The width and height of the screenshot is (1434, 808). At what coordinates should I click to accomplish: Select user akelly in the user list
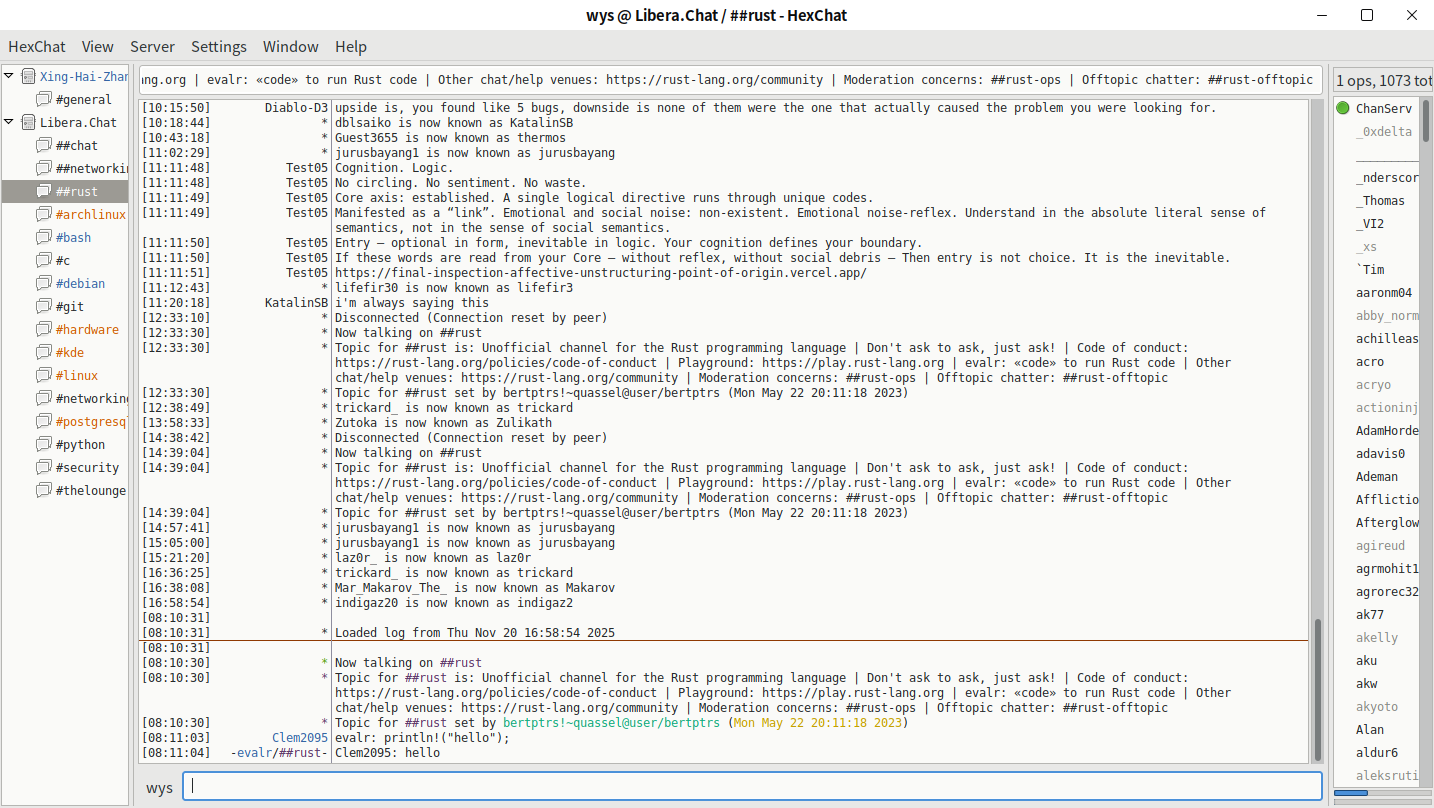point(1377,637)
